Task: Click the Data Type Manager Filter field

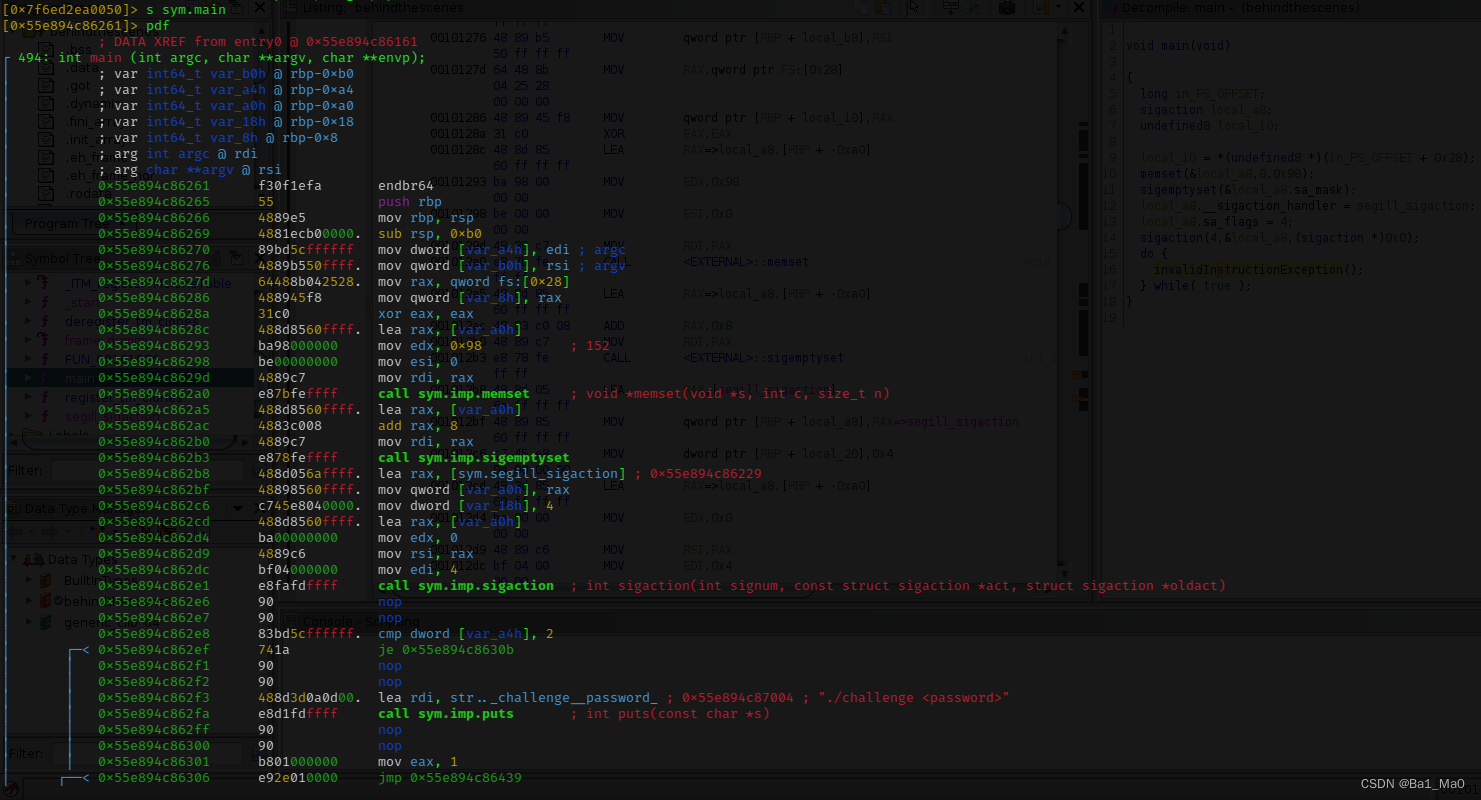Action: (147, 752)
